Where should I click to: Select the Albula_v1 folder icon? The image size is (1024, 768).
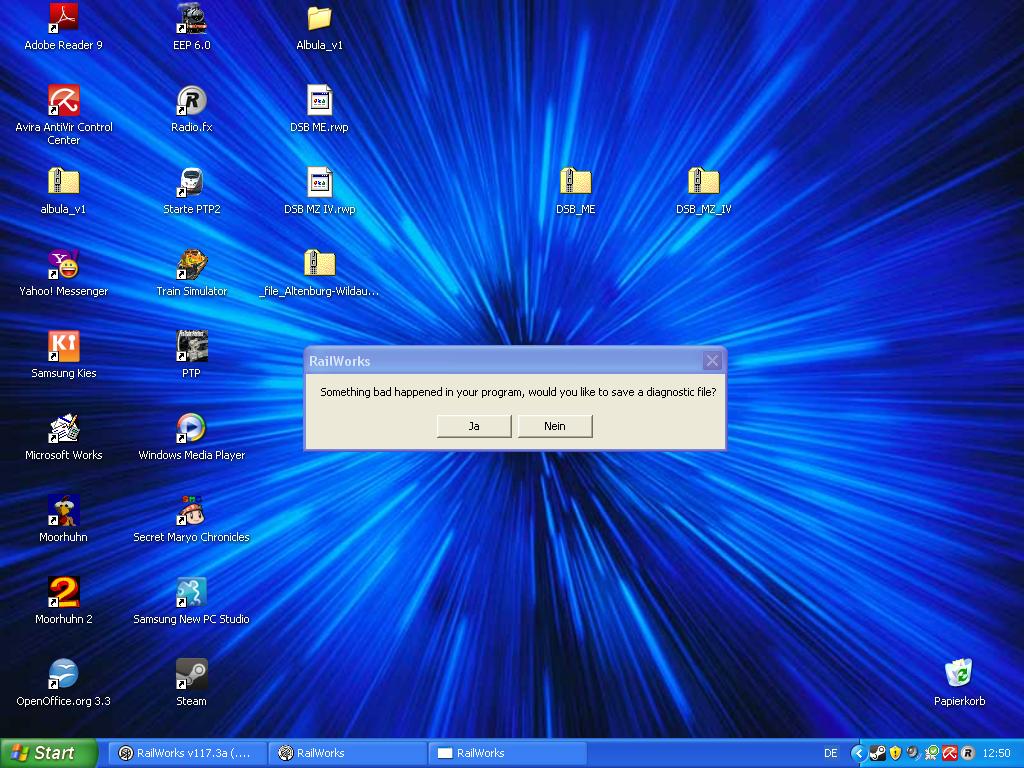[319, 27]
